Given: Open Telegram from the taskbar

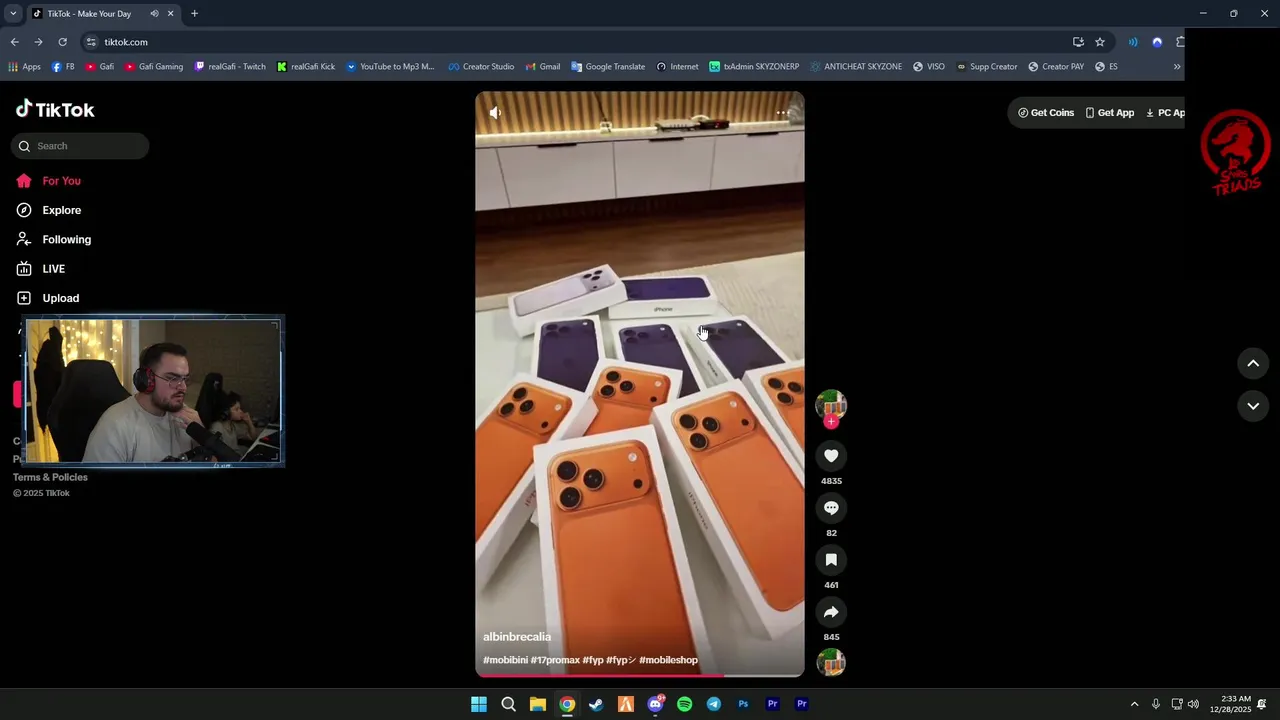Looking at the screenshot, I should tap(713, 704).
